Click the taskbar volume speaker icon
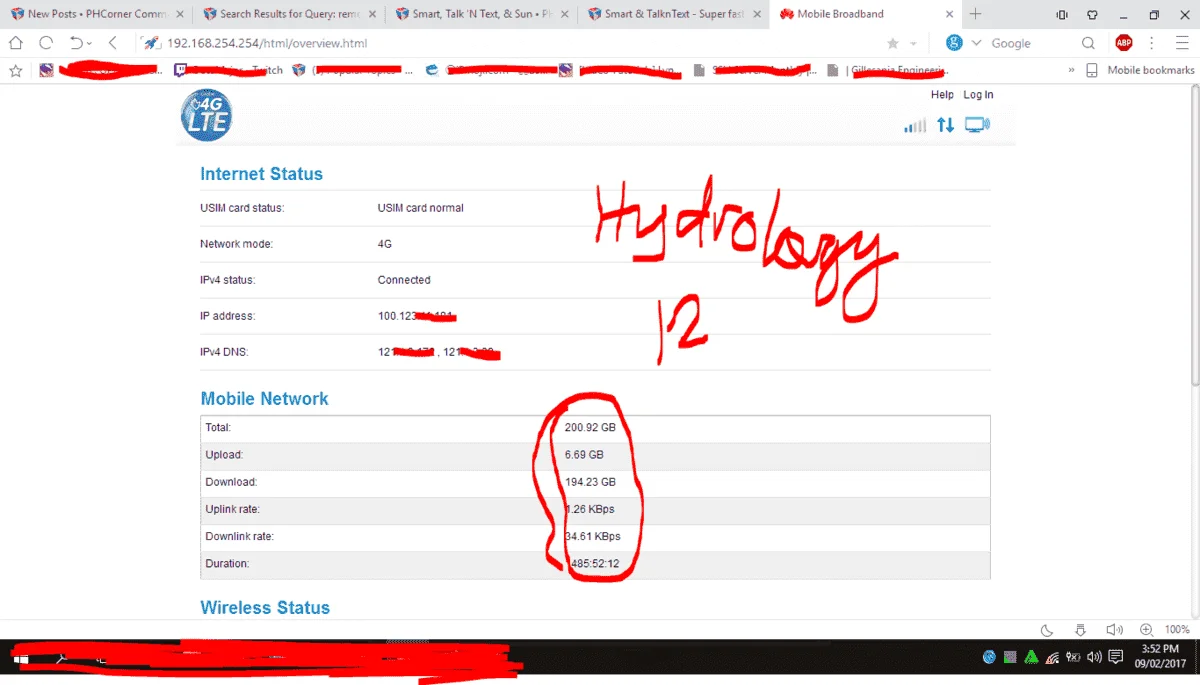 1093,658
